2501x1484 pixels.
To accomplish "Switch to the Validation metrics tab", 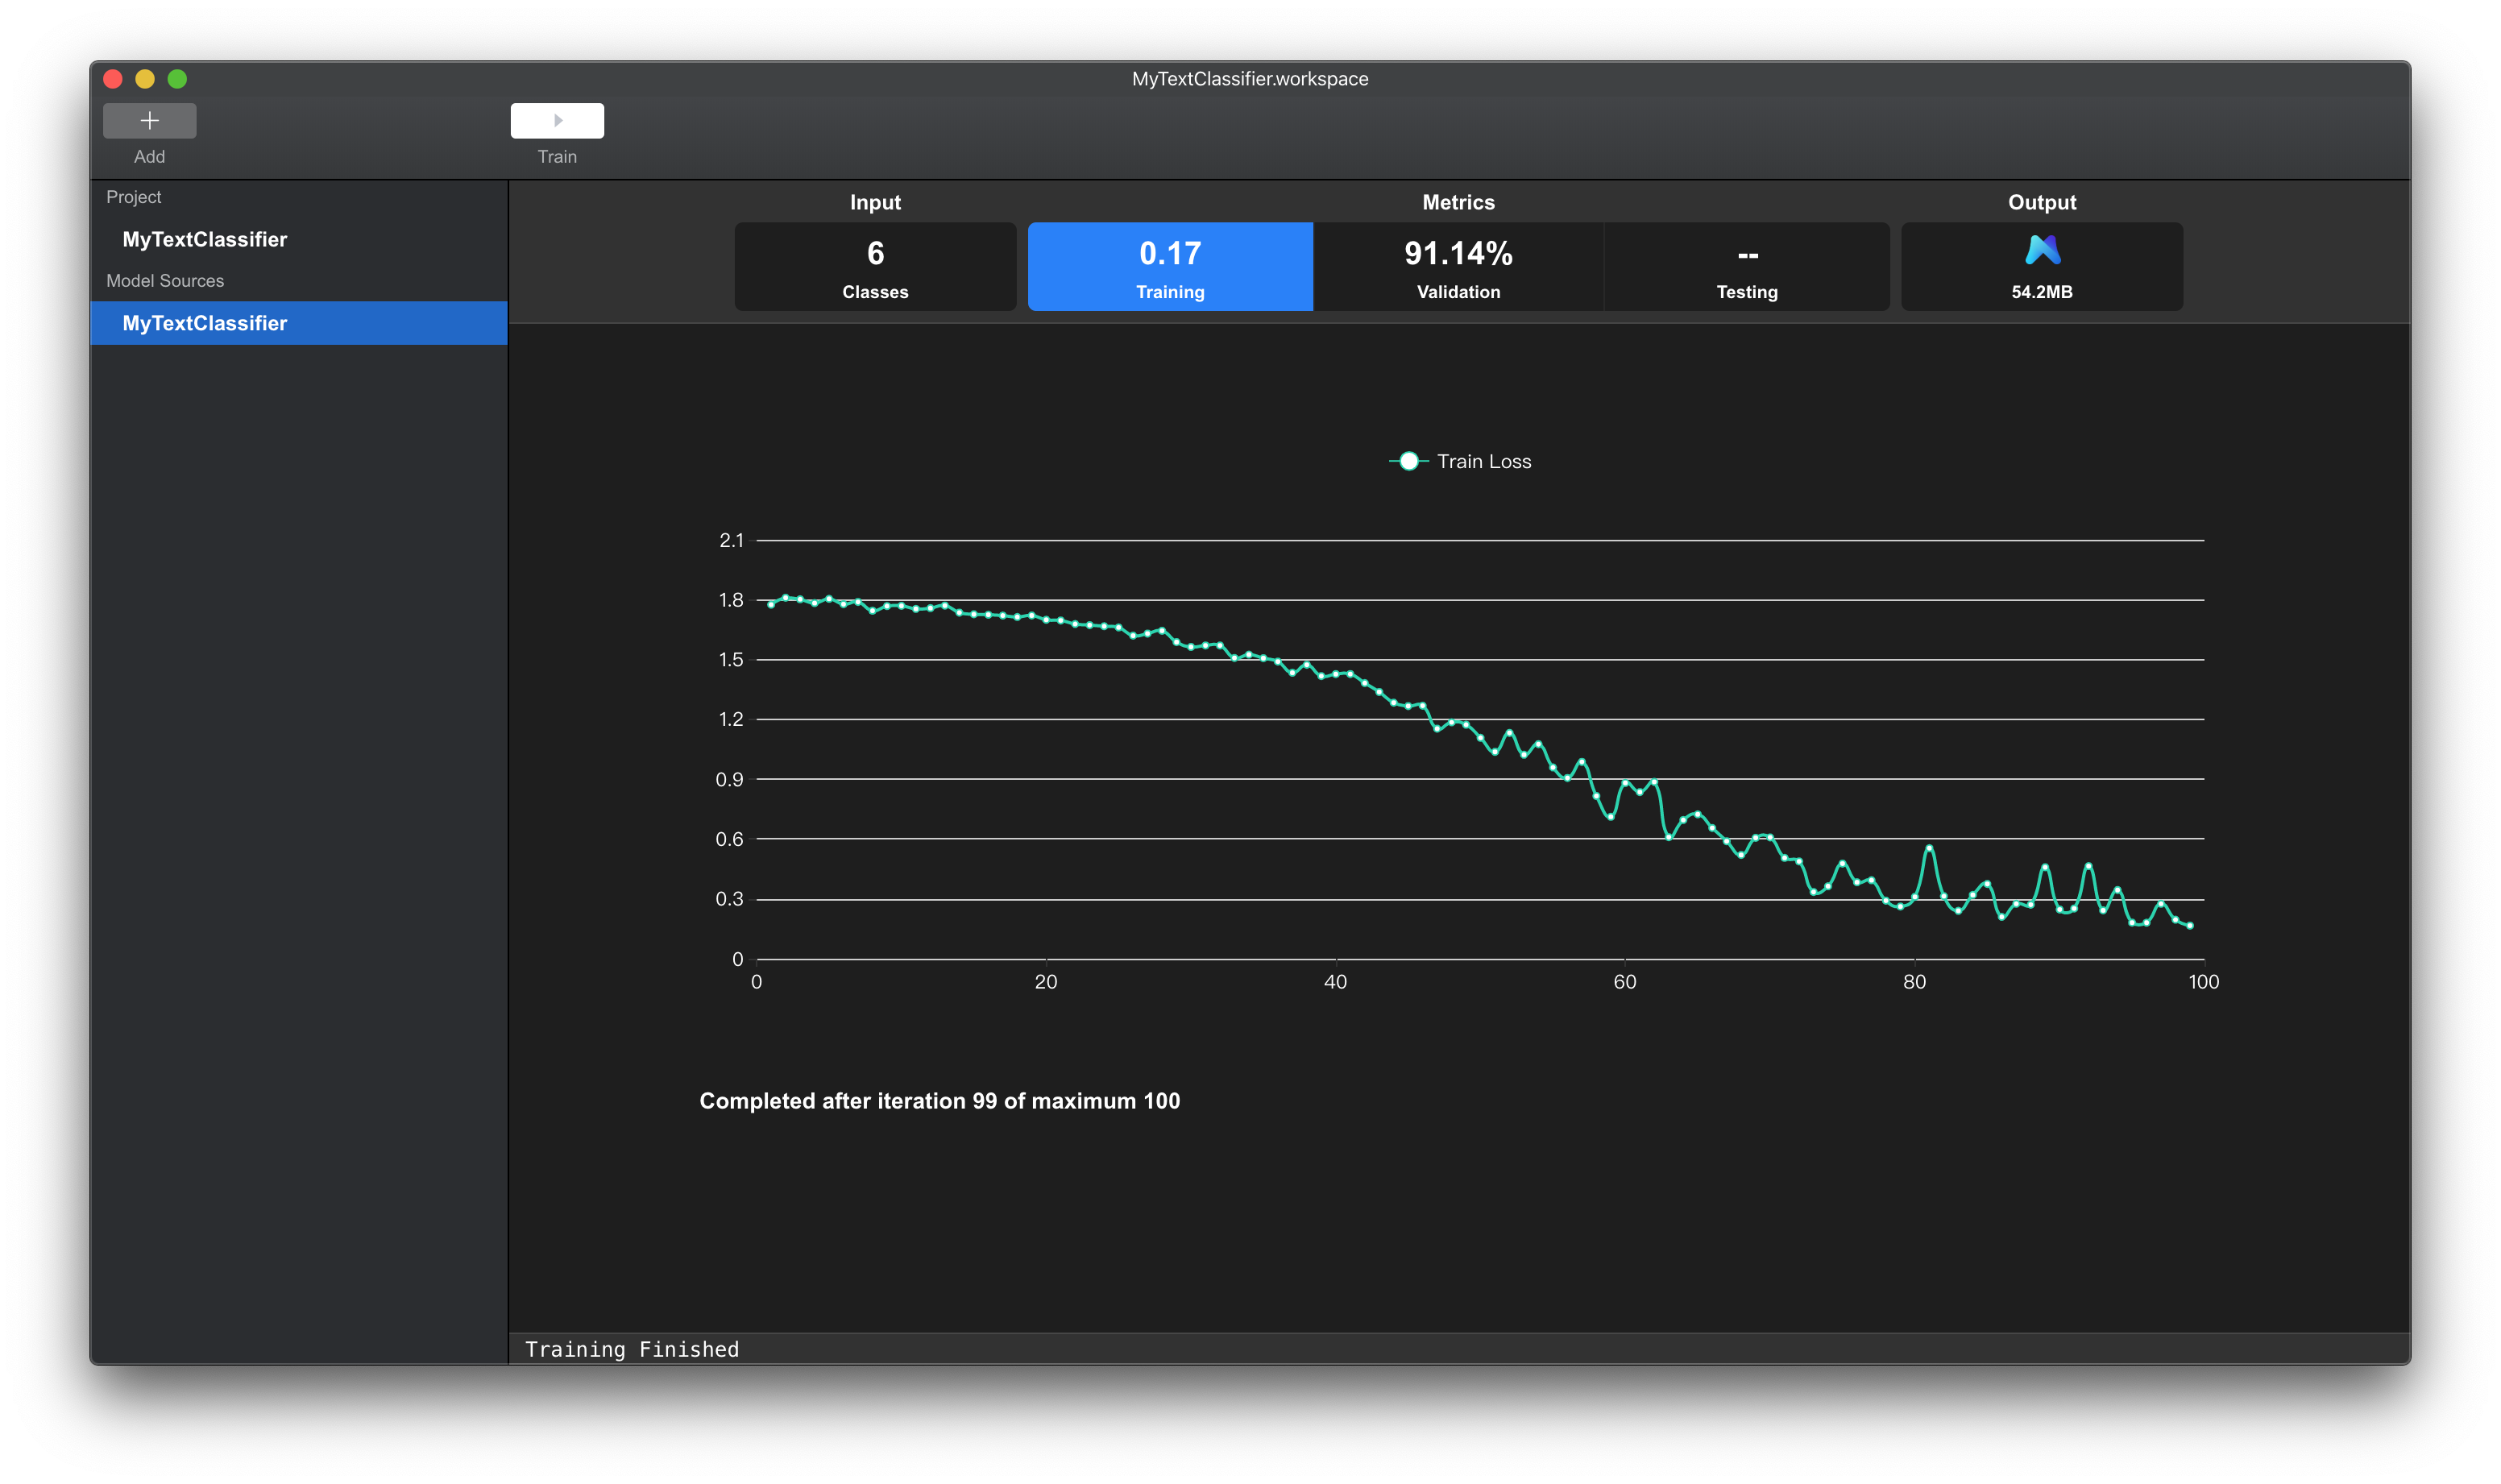I will pyautogui.click(x=1457, y=267).
